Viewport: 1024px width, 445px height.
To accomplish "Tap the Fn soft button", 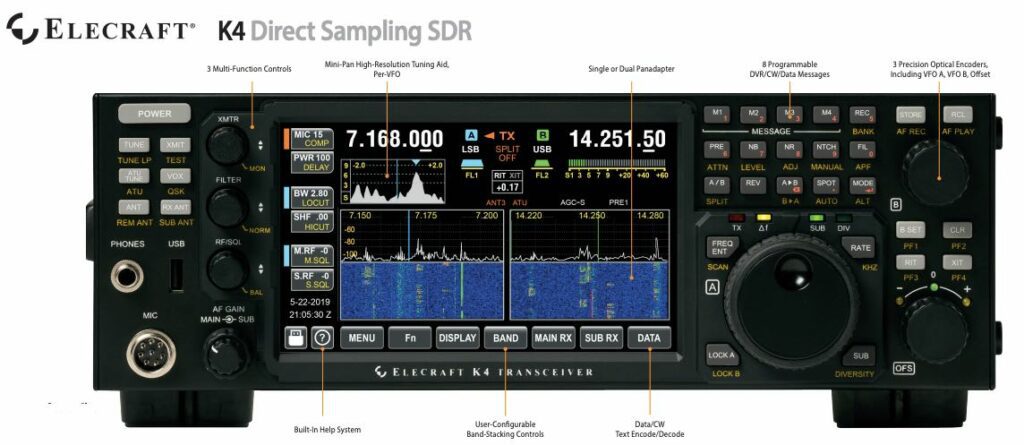I will pos(409,338).
